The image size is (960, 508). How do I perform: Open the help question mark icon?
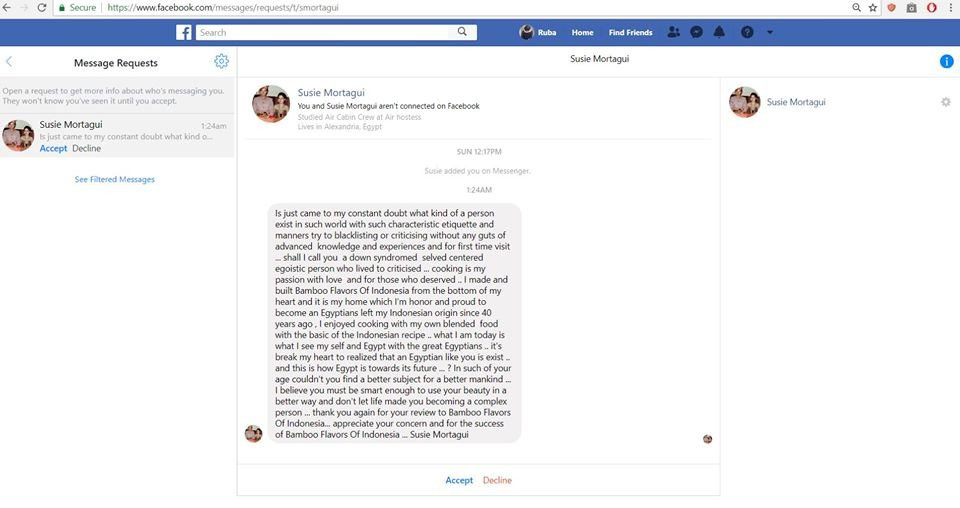(x=747, y=32)
